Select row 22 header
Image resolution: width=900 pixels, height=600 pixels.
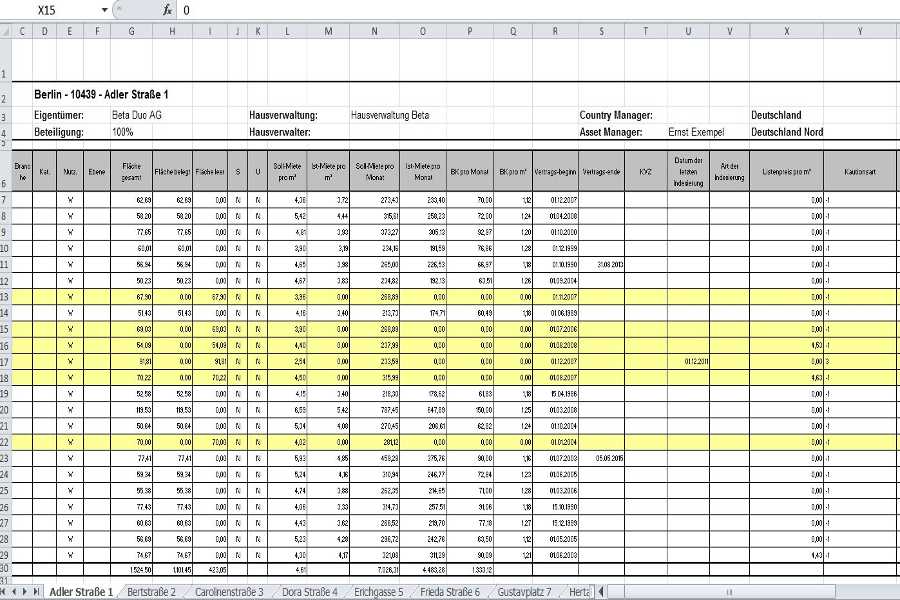click(5, 442)
